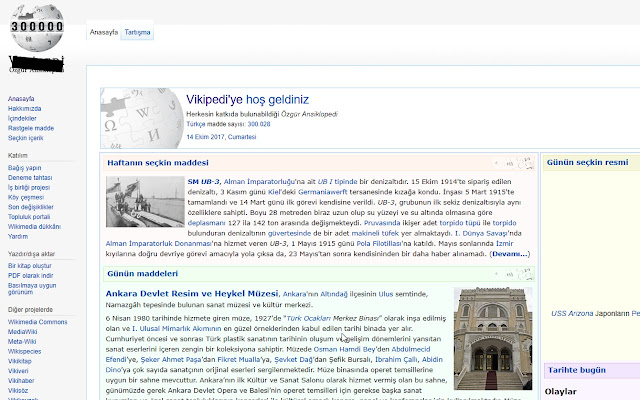Open Osman Hamdi Bey link

(344, 349)
